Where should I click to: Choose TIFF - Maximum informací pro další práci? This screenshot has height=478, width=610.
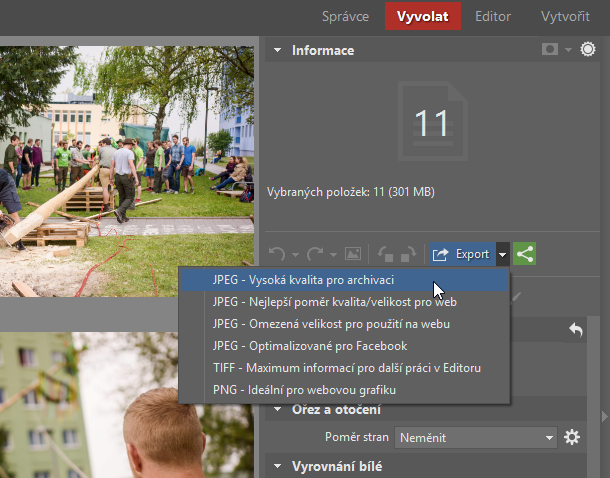click(344, 368)
